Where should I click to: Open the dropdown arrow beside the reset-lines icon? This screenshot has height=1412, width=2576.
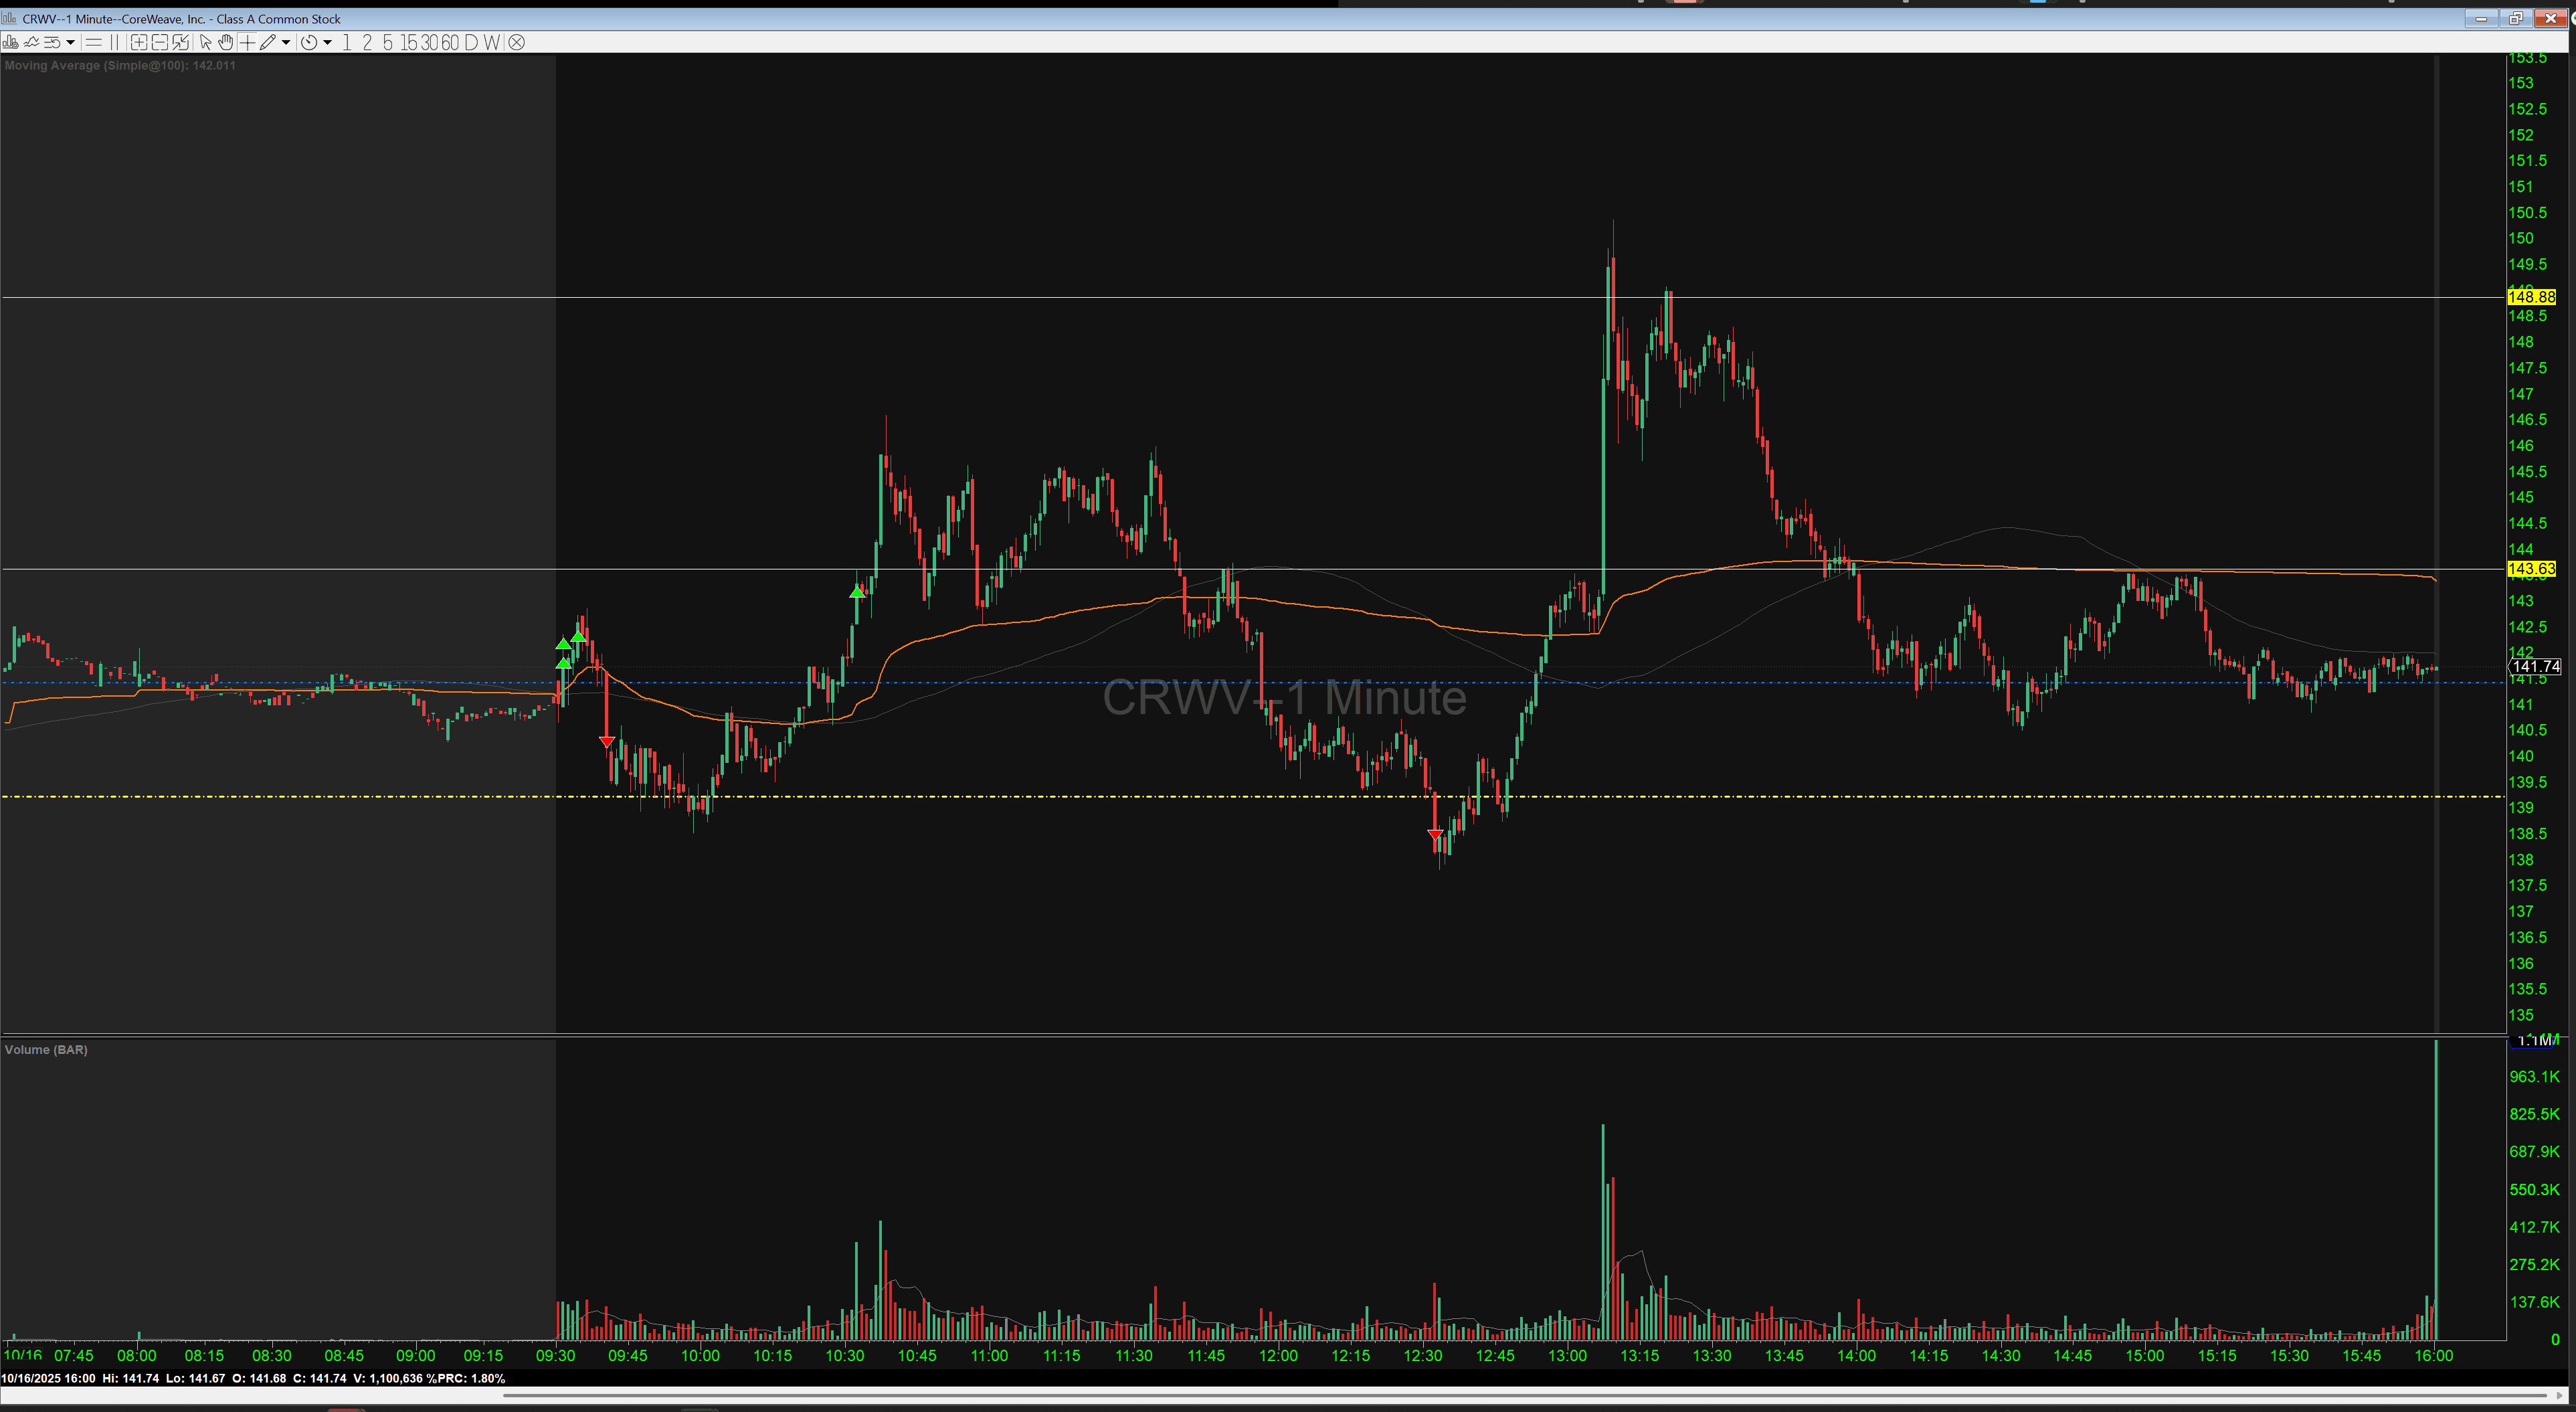[x=70, y=42]
